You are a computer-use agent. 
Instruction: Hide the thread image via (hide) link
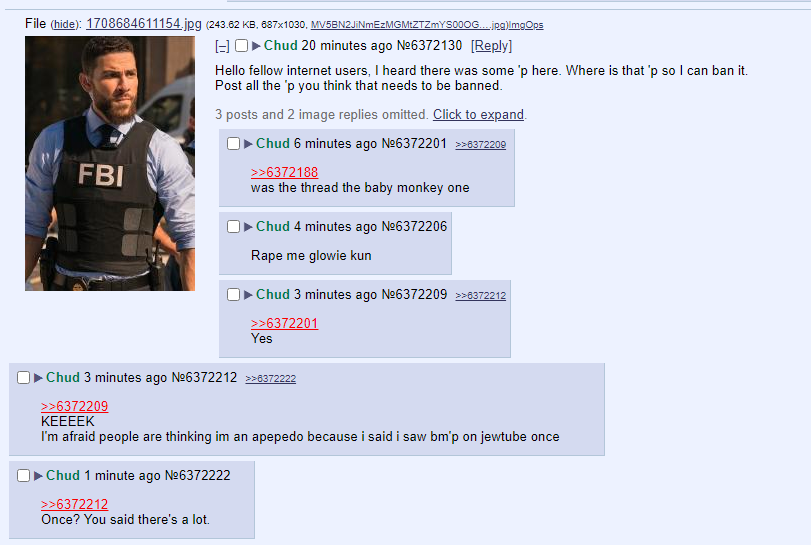tap(64, 24)
